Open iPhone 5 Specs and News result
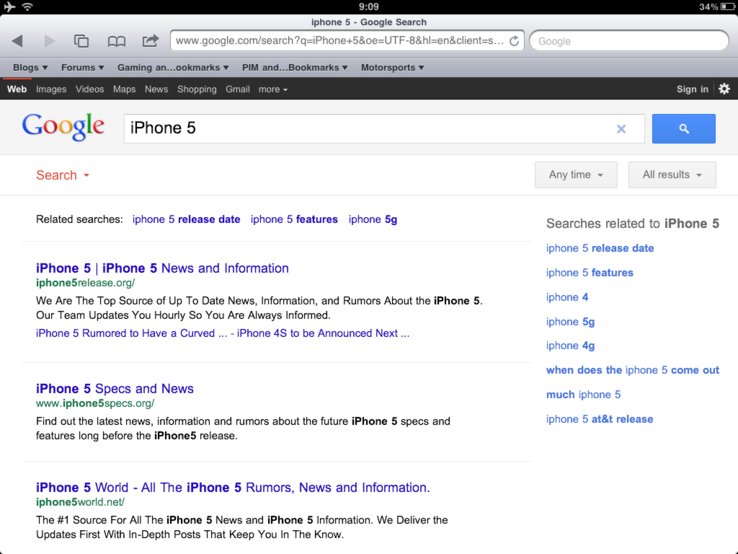 coord(115,389)
